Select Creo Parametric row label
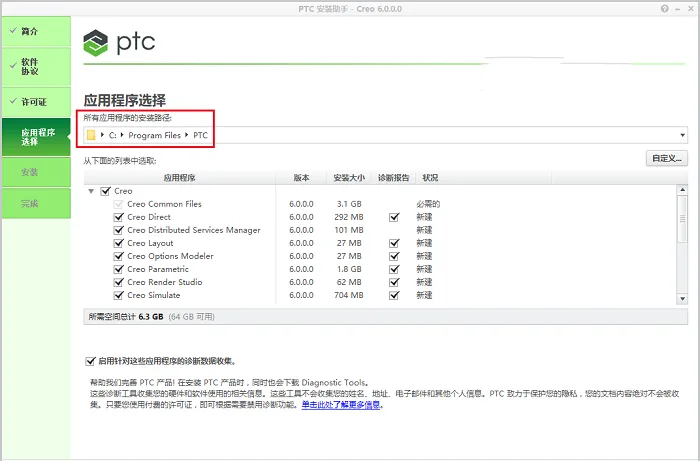 (x=158, y=269)
